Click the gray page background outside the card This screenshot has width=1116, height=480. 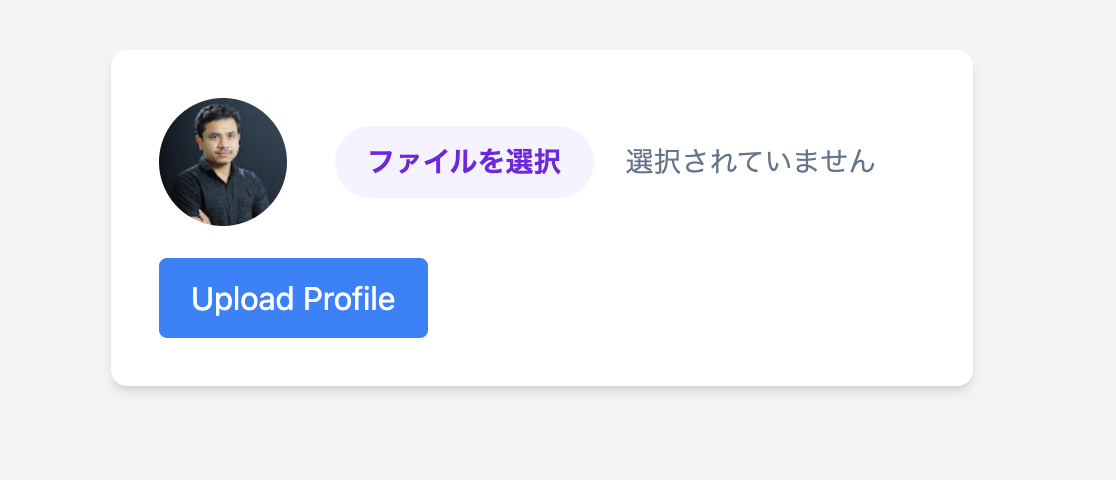[x=1040, y=430]
